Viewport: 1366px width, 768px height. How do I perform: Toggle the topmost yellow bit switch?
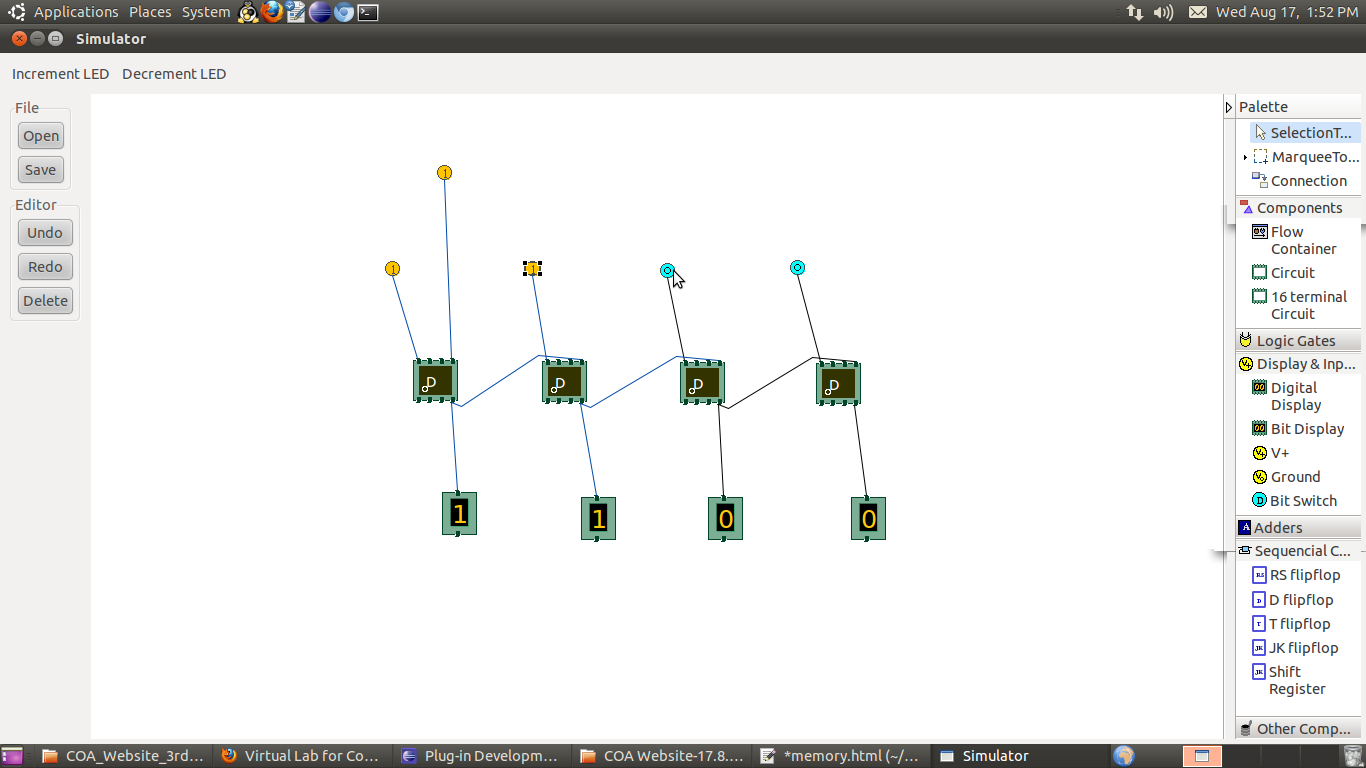tap(444, 172)
